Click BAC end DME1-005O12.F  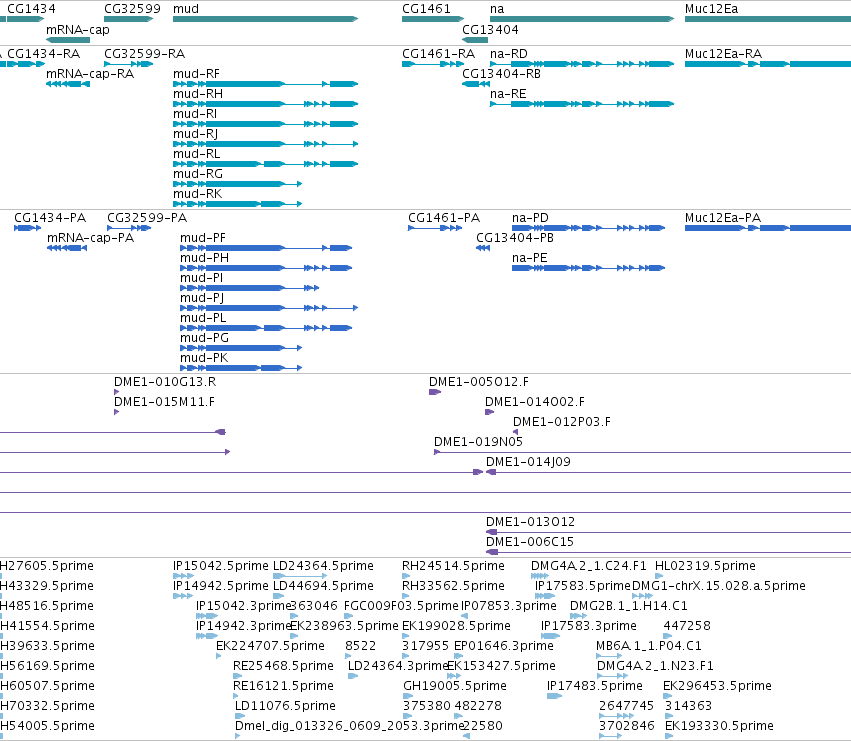435,392
